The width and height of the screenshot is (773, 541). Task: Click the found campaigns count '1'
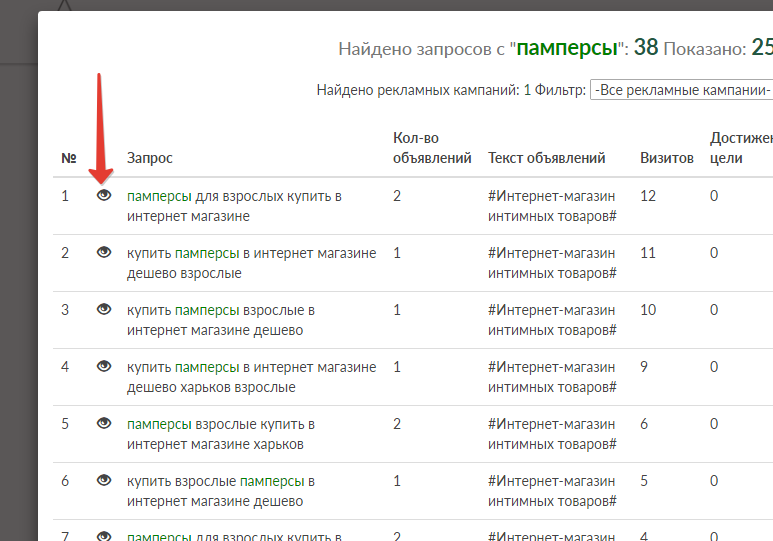coord(527,90)
